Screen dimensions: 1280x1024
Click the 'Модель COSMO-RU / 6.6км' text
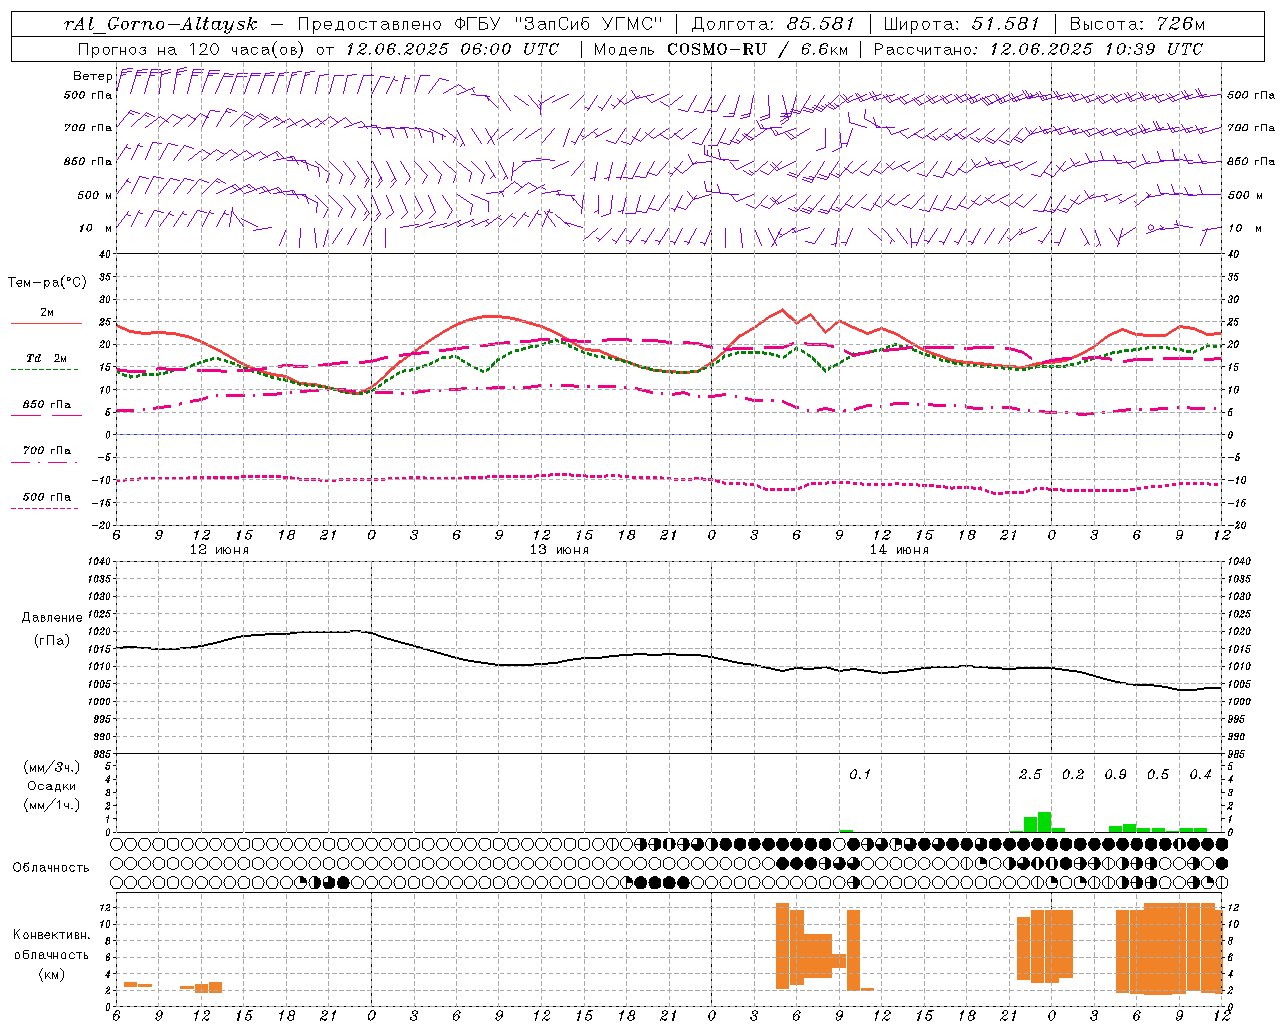719,49
